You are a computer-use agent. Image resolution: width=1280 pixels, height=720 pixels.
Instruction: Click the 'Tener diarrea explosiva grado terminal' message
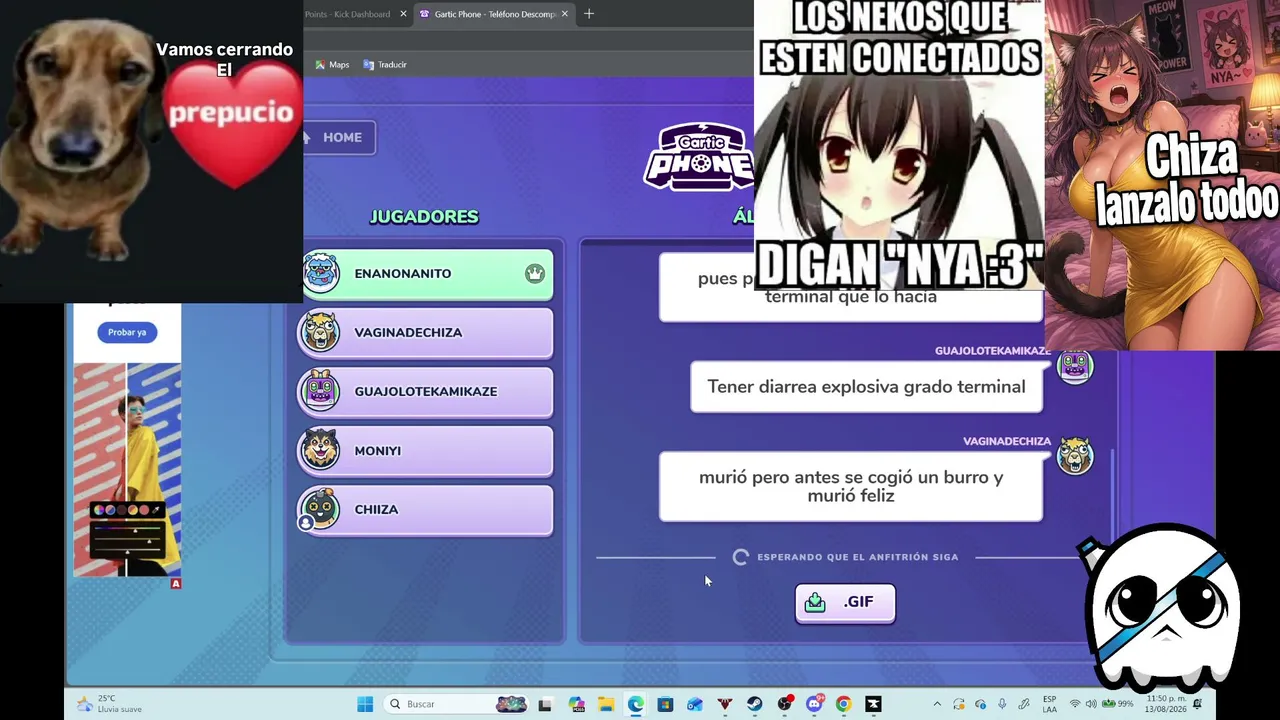click(866, 387)
